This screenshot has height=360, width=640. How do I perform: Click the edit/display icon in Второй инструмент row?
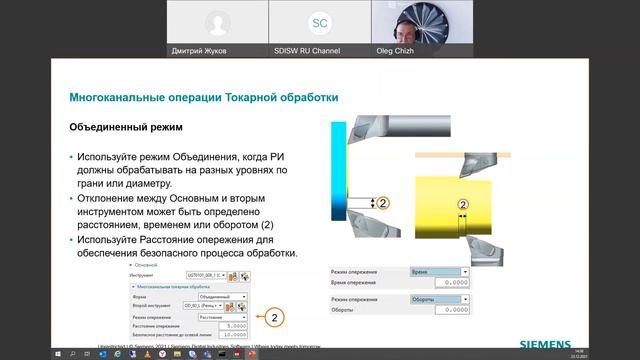pos(242,306)
